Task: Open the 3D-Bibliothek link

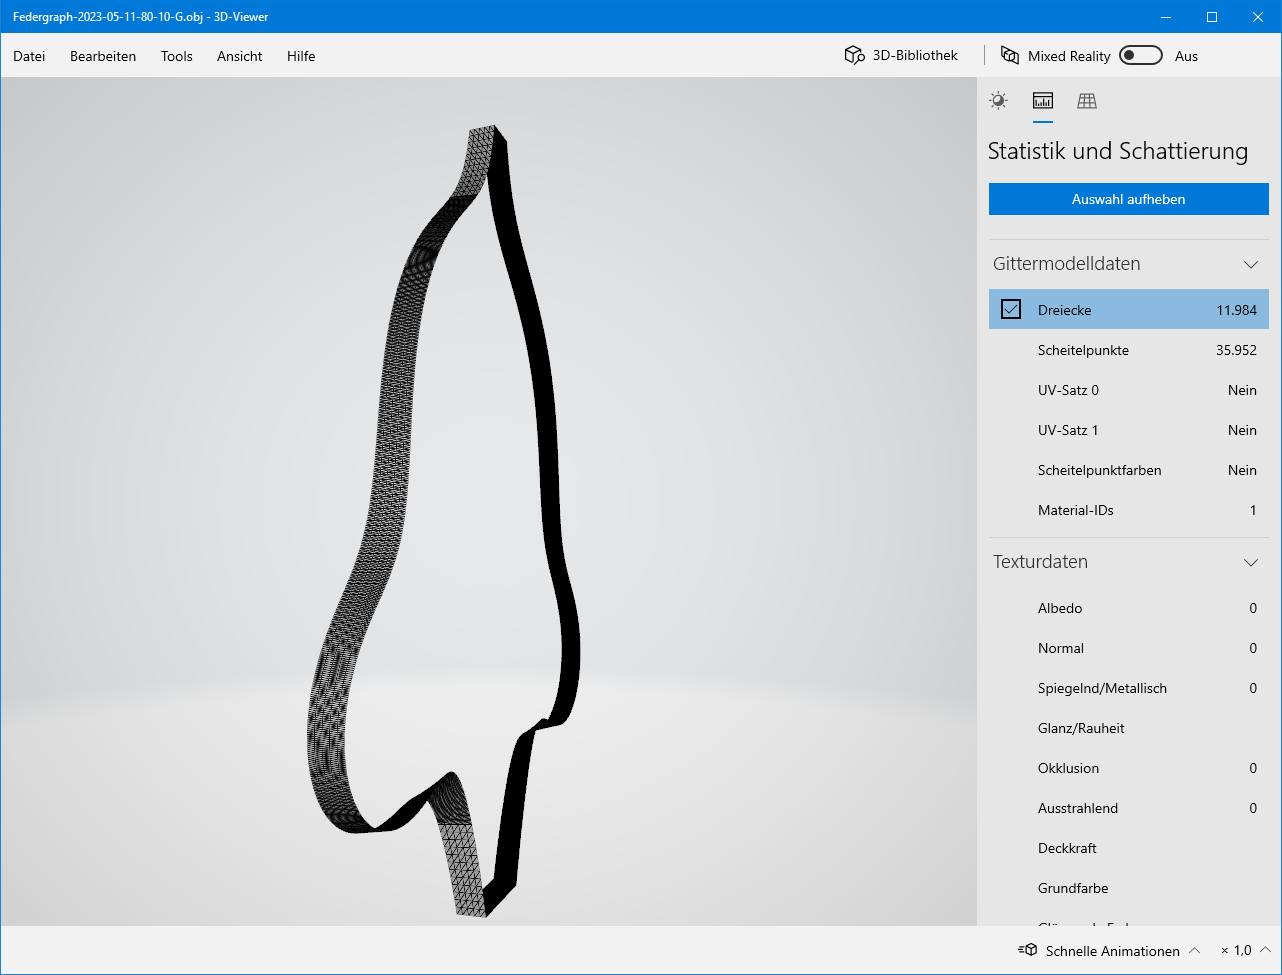Action: point(914,56)
